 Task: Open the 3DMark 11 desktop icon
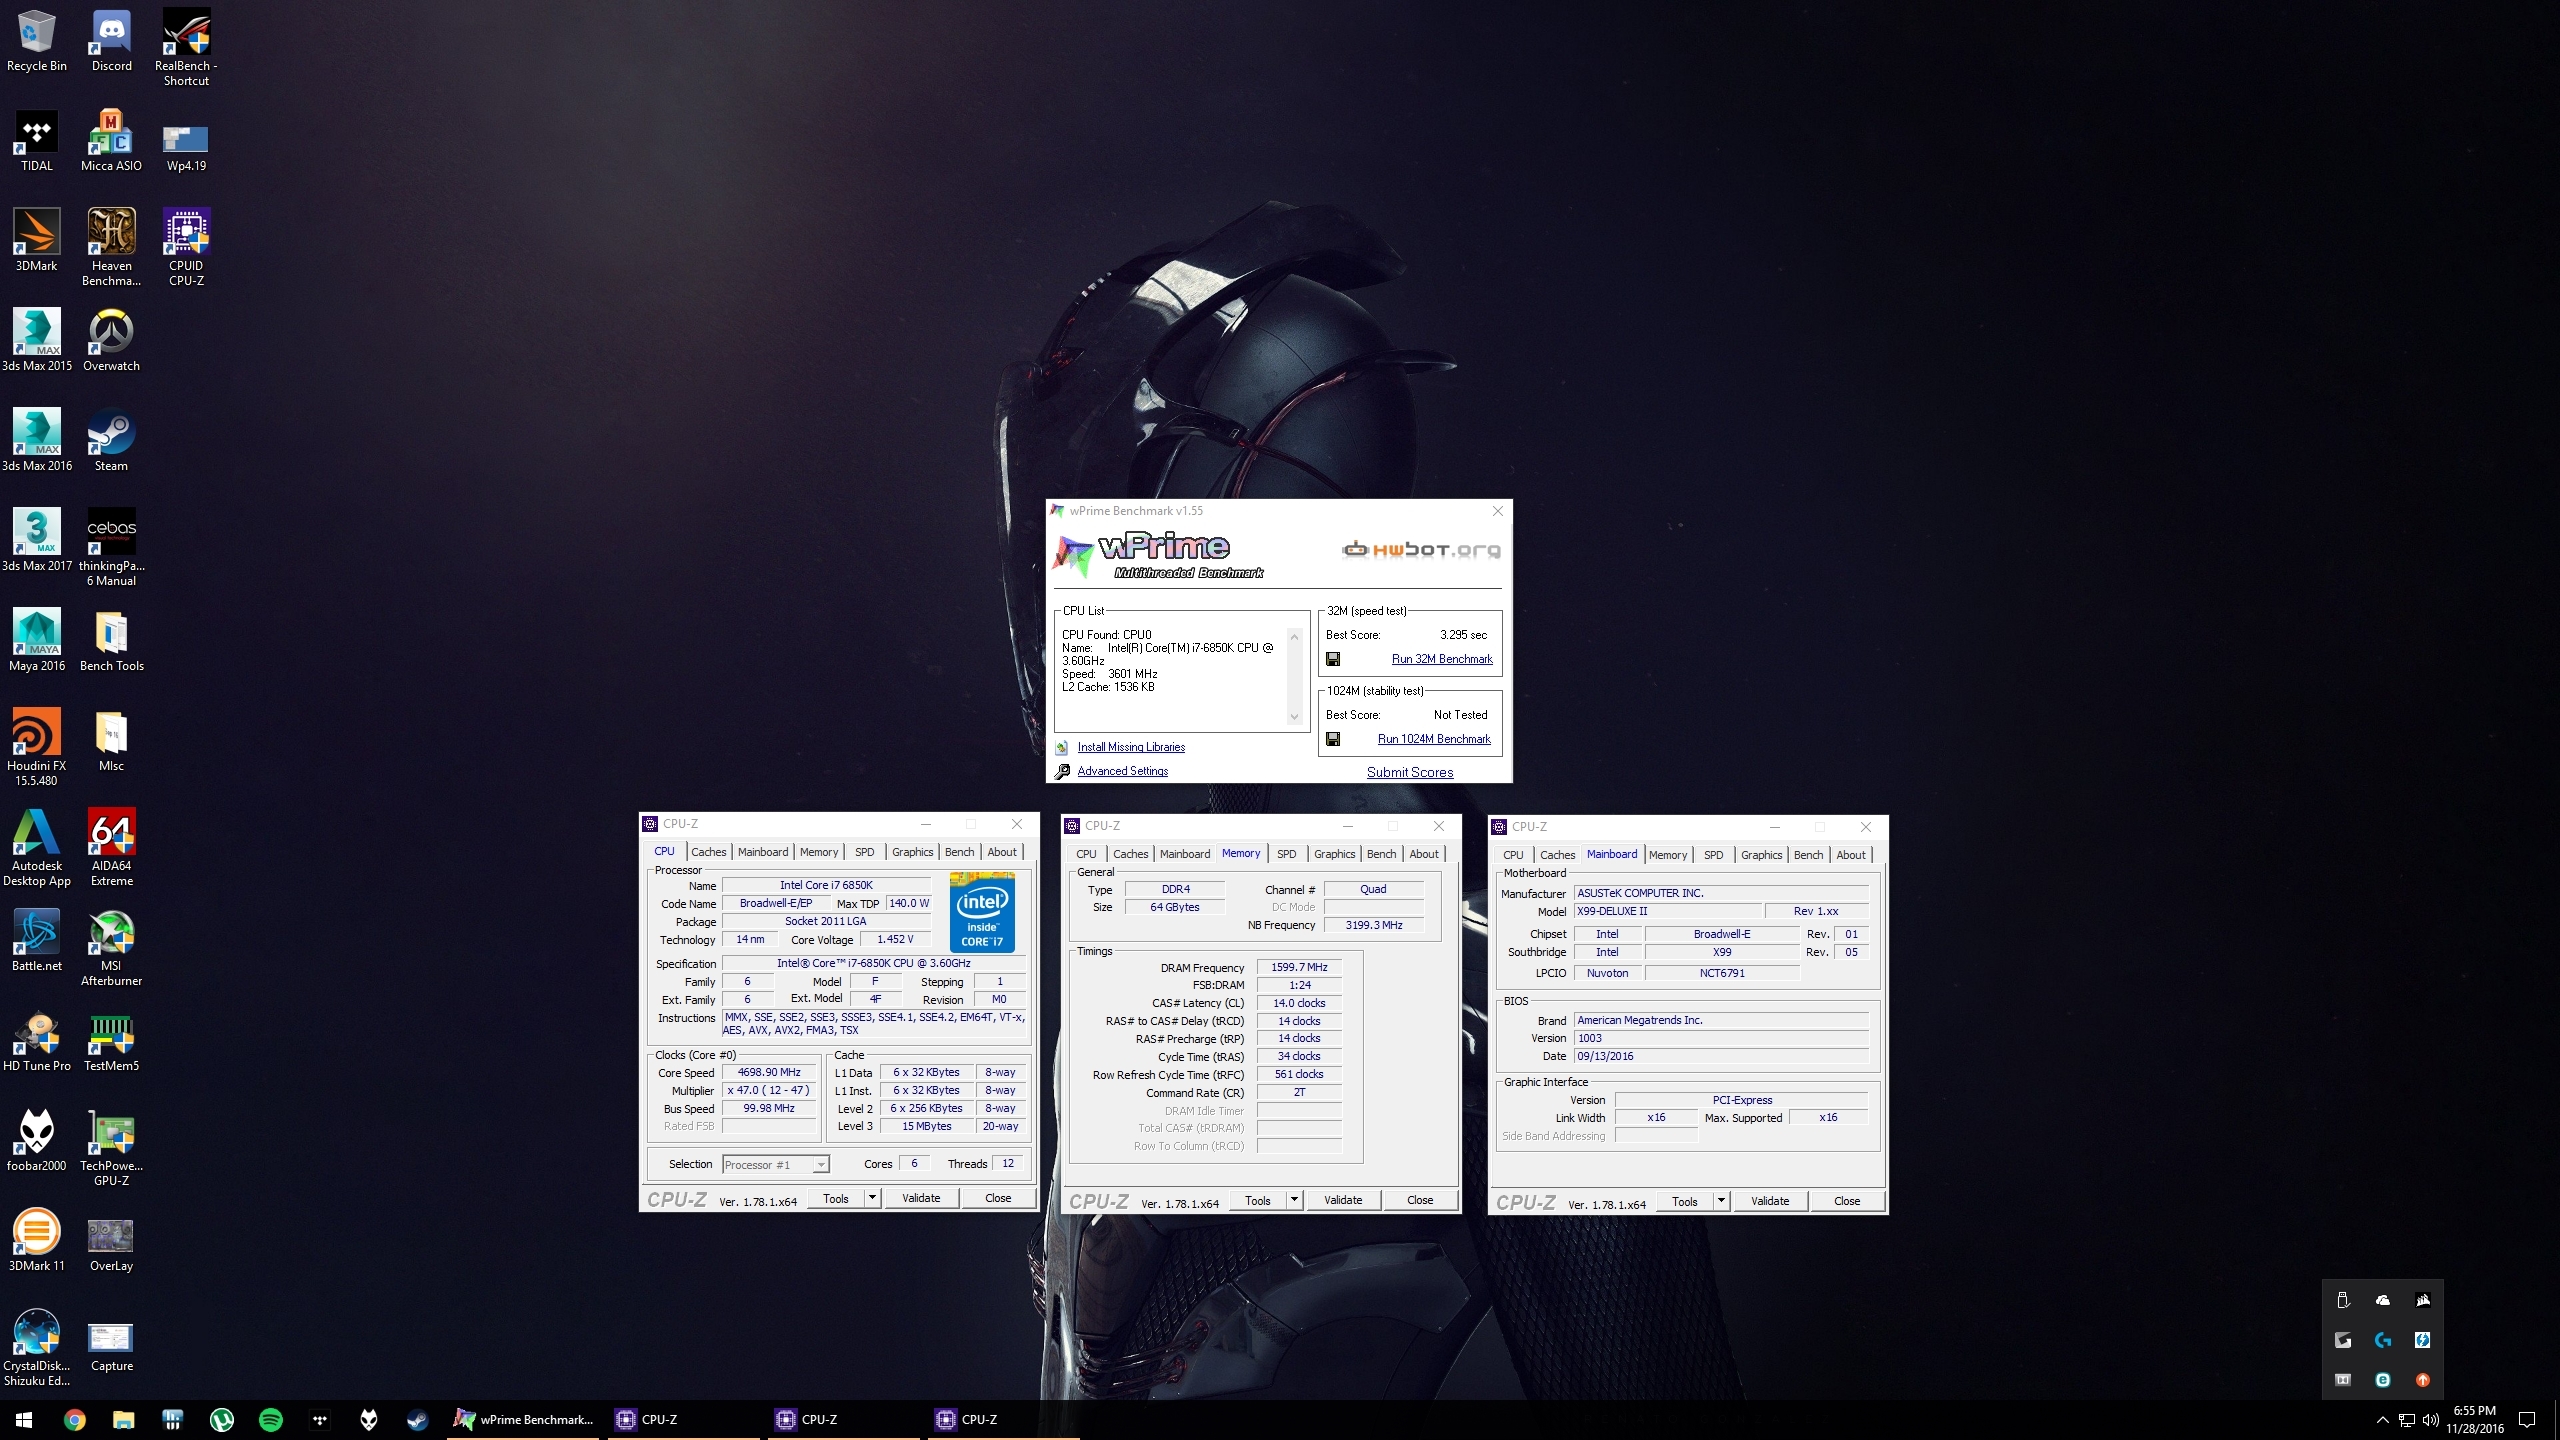click(x=37, y=1241)
